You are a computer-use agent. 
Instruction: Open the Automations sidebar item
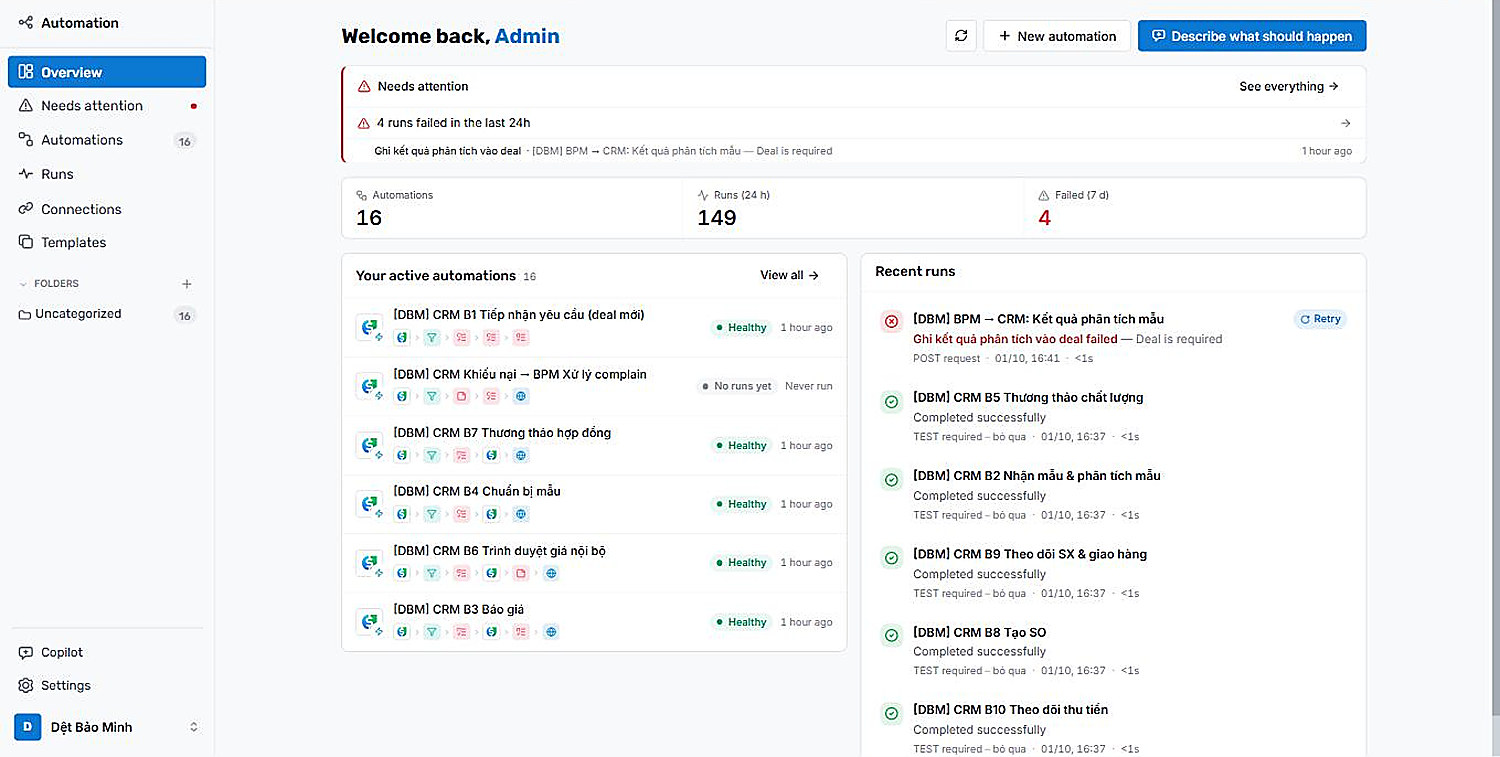tap(107, 140)
